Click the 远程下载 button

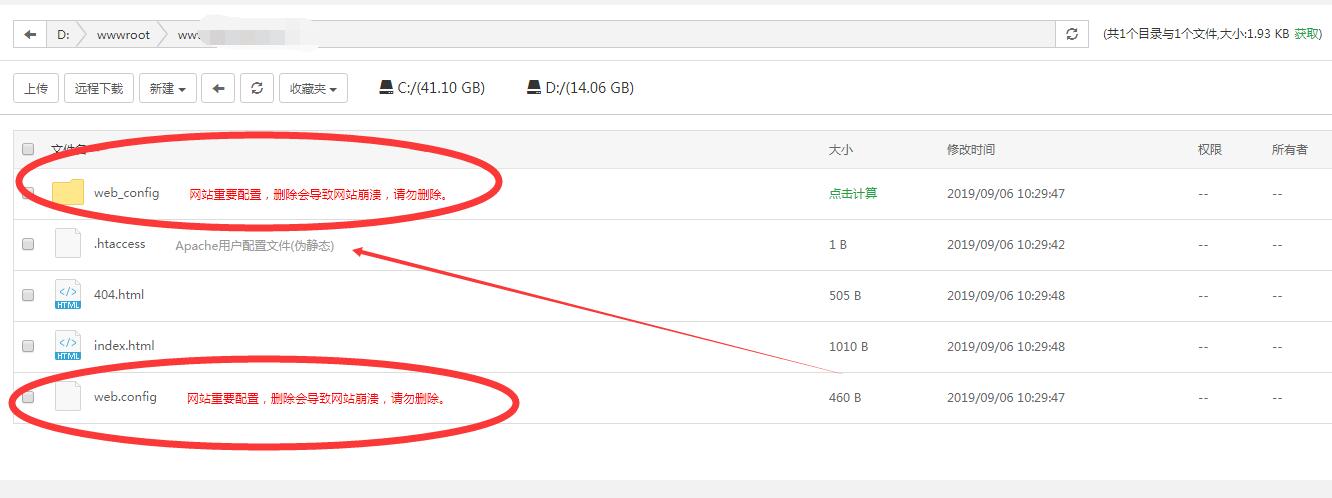coord(99,88)
